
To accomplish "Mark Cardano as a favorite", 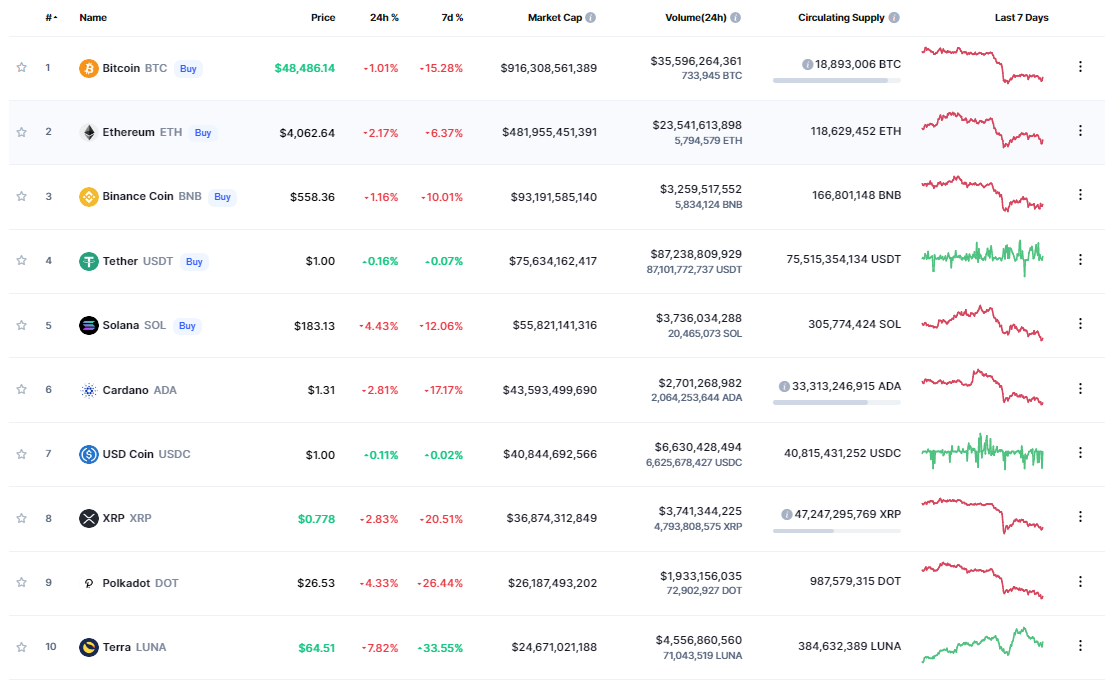I will pyautogui.click(x=22, y=390).
